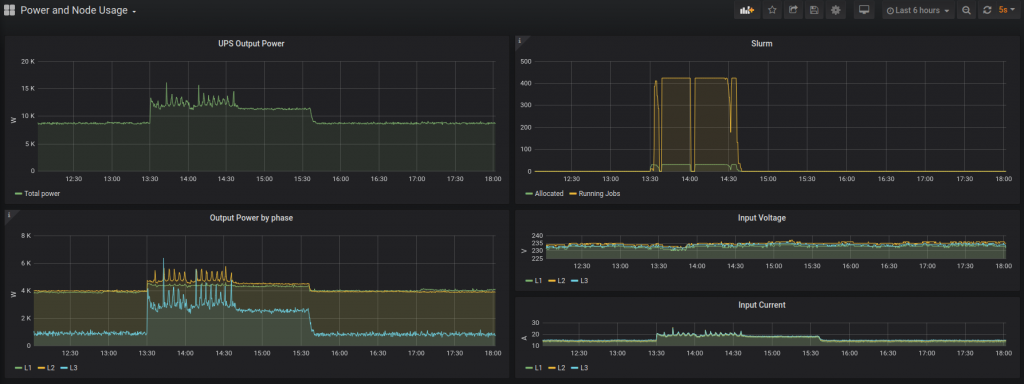
Task: Click the Grafana dashboards grid icon
Action: pyautogui.click(x=9, y=10)
